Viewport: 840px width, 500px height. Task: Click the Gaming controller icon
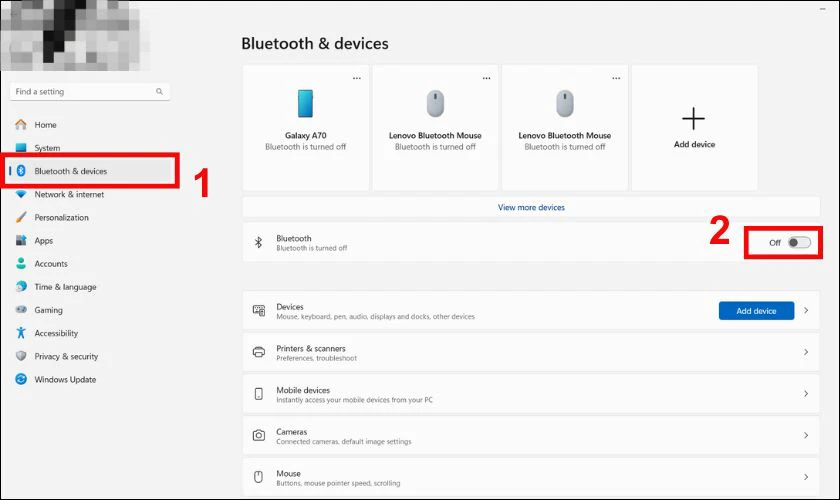tap(21, 309)
